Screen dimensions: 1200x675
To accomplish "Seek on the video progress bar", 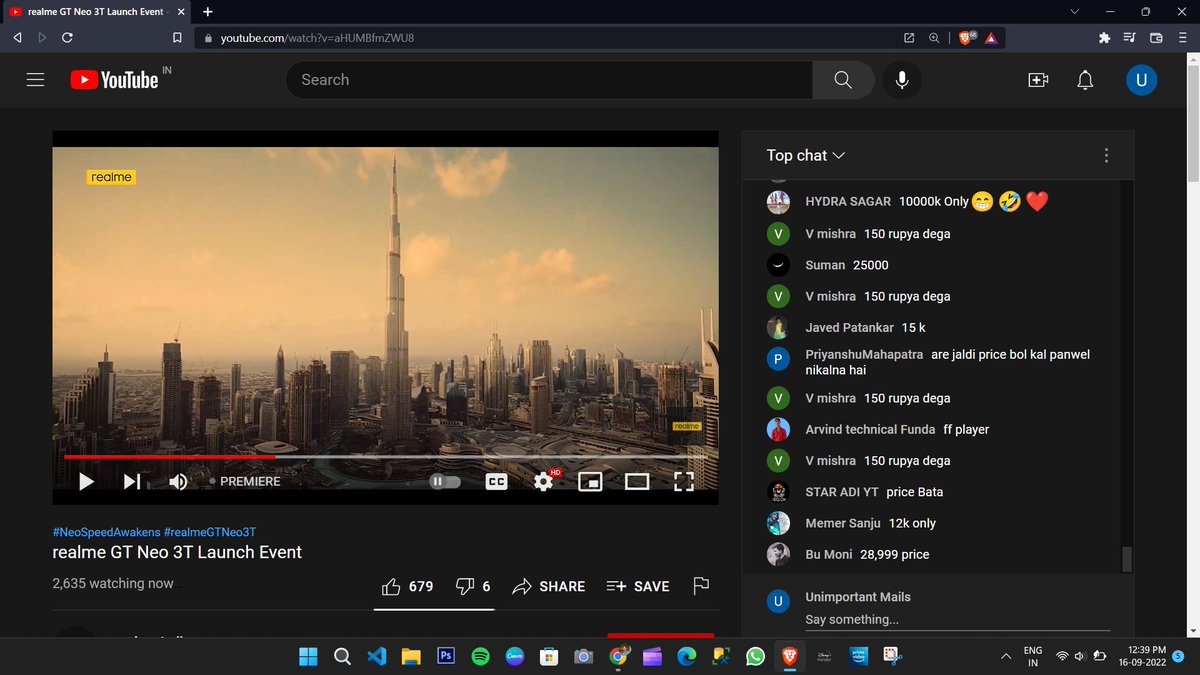I will (385, 457).
